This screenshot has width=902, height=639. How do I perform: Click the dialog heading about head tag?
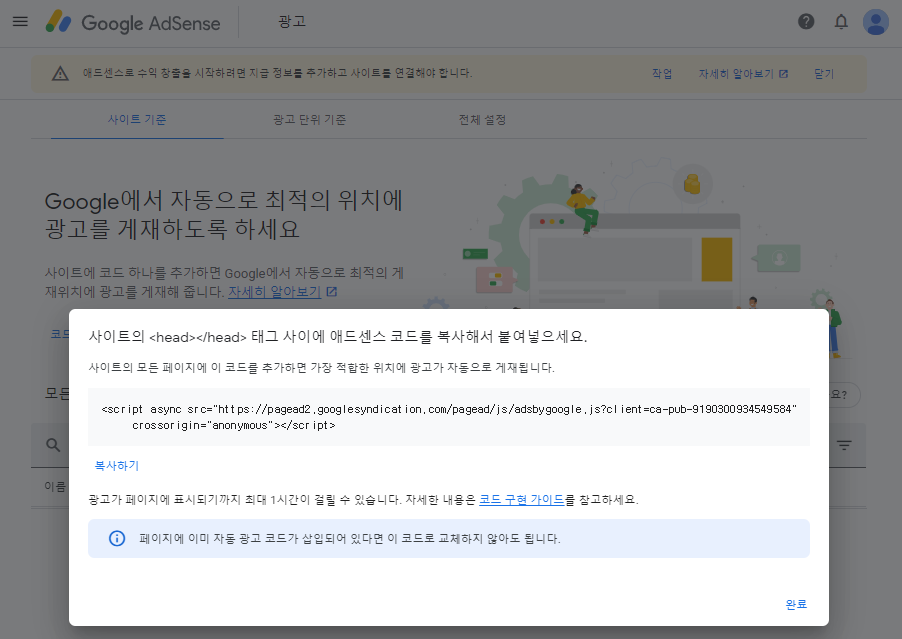(338, 336)
